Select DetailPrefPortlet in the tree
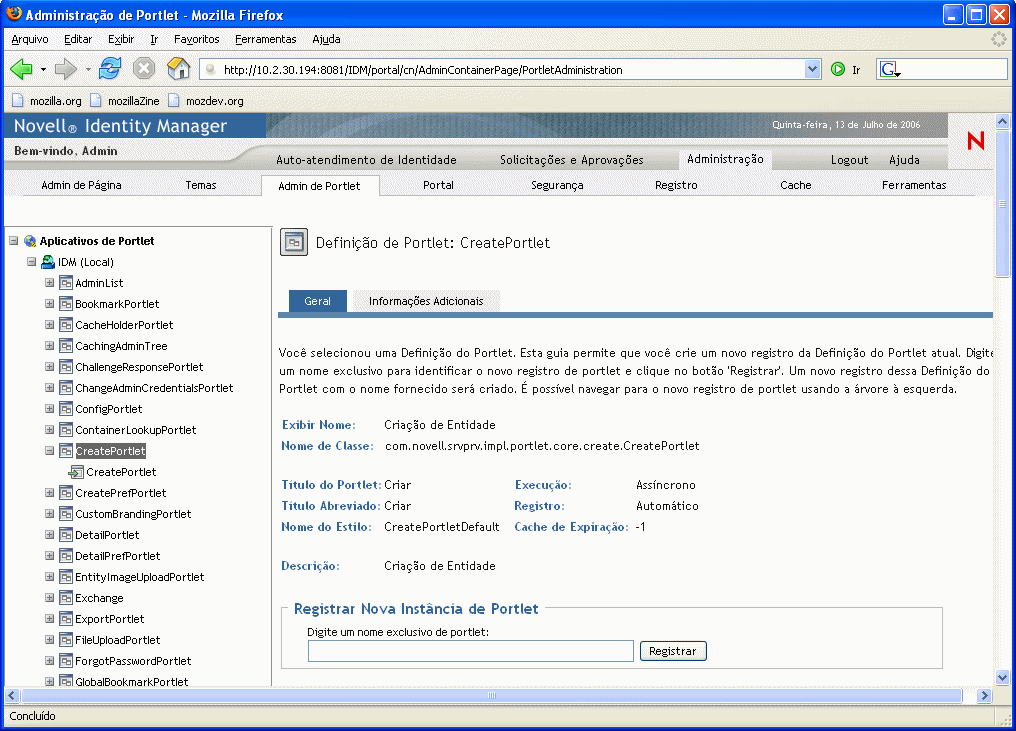1016x731 pixels. (x=117, y=556)
